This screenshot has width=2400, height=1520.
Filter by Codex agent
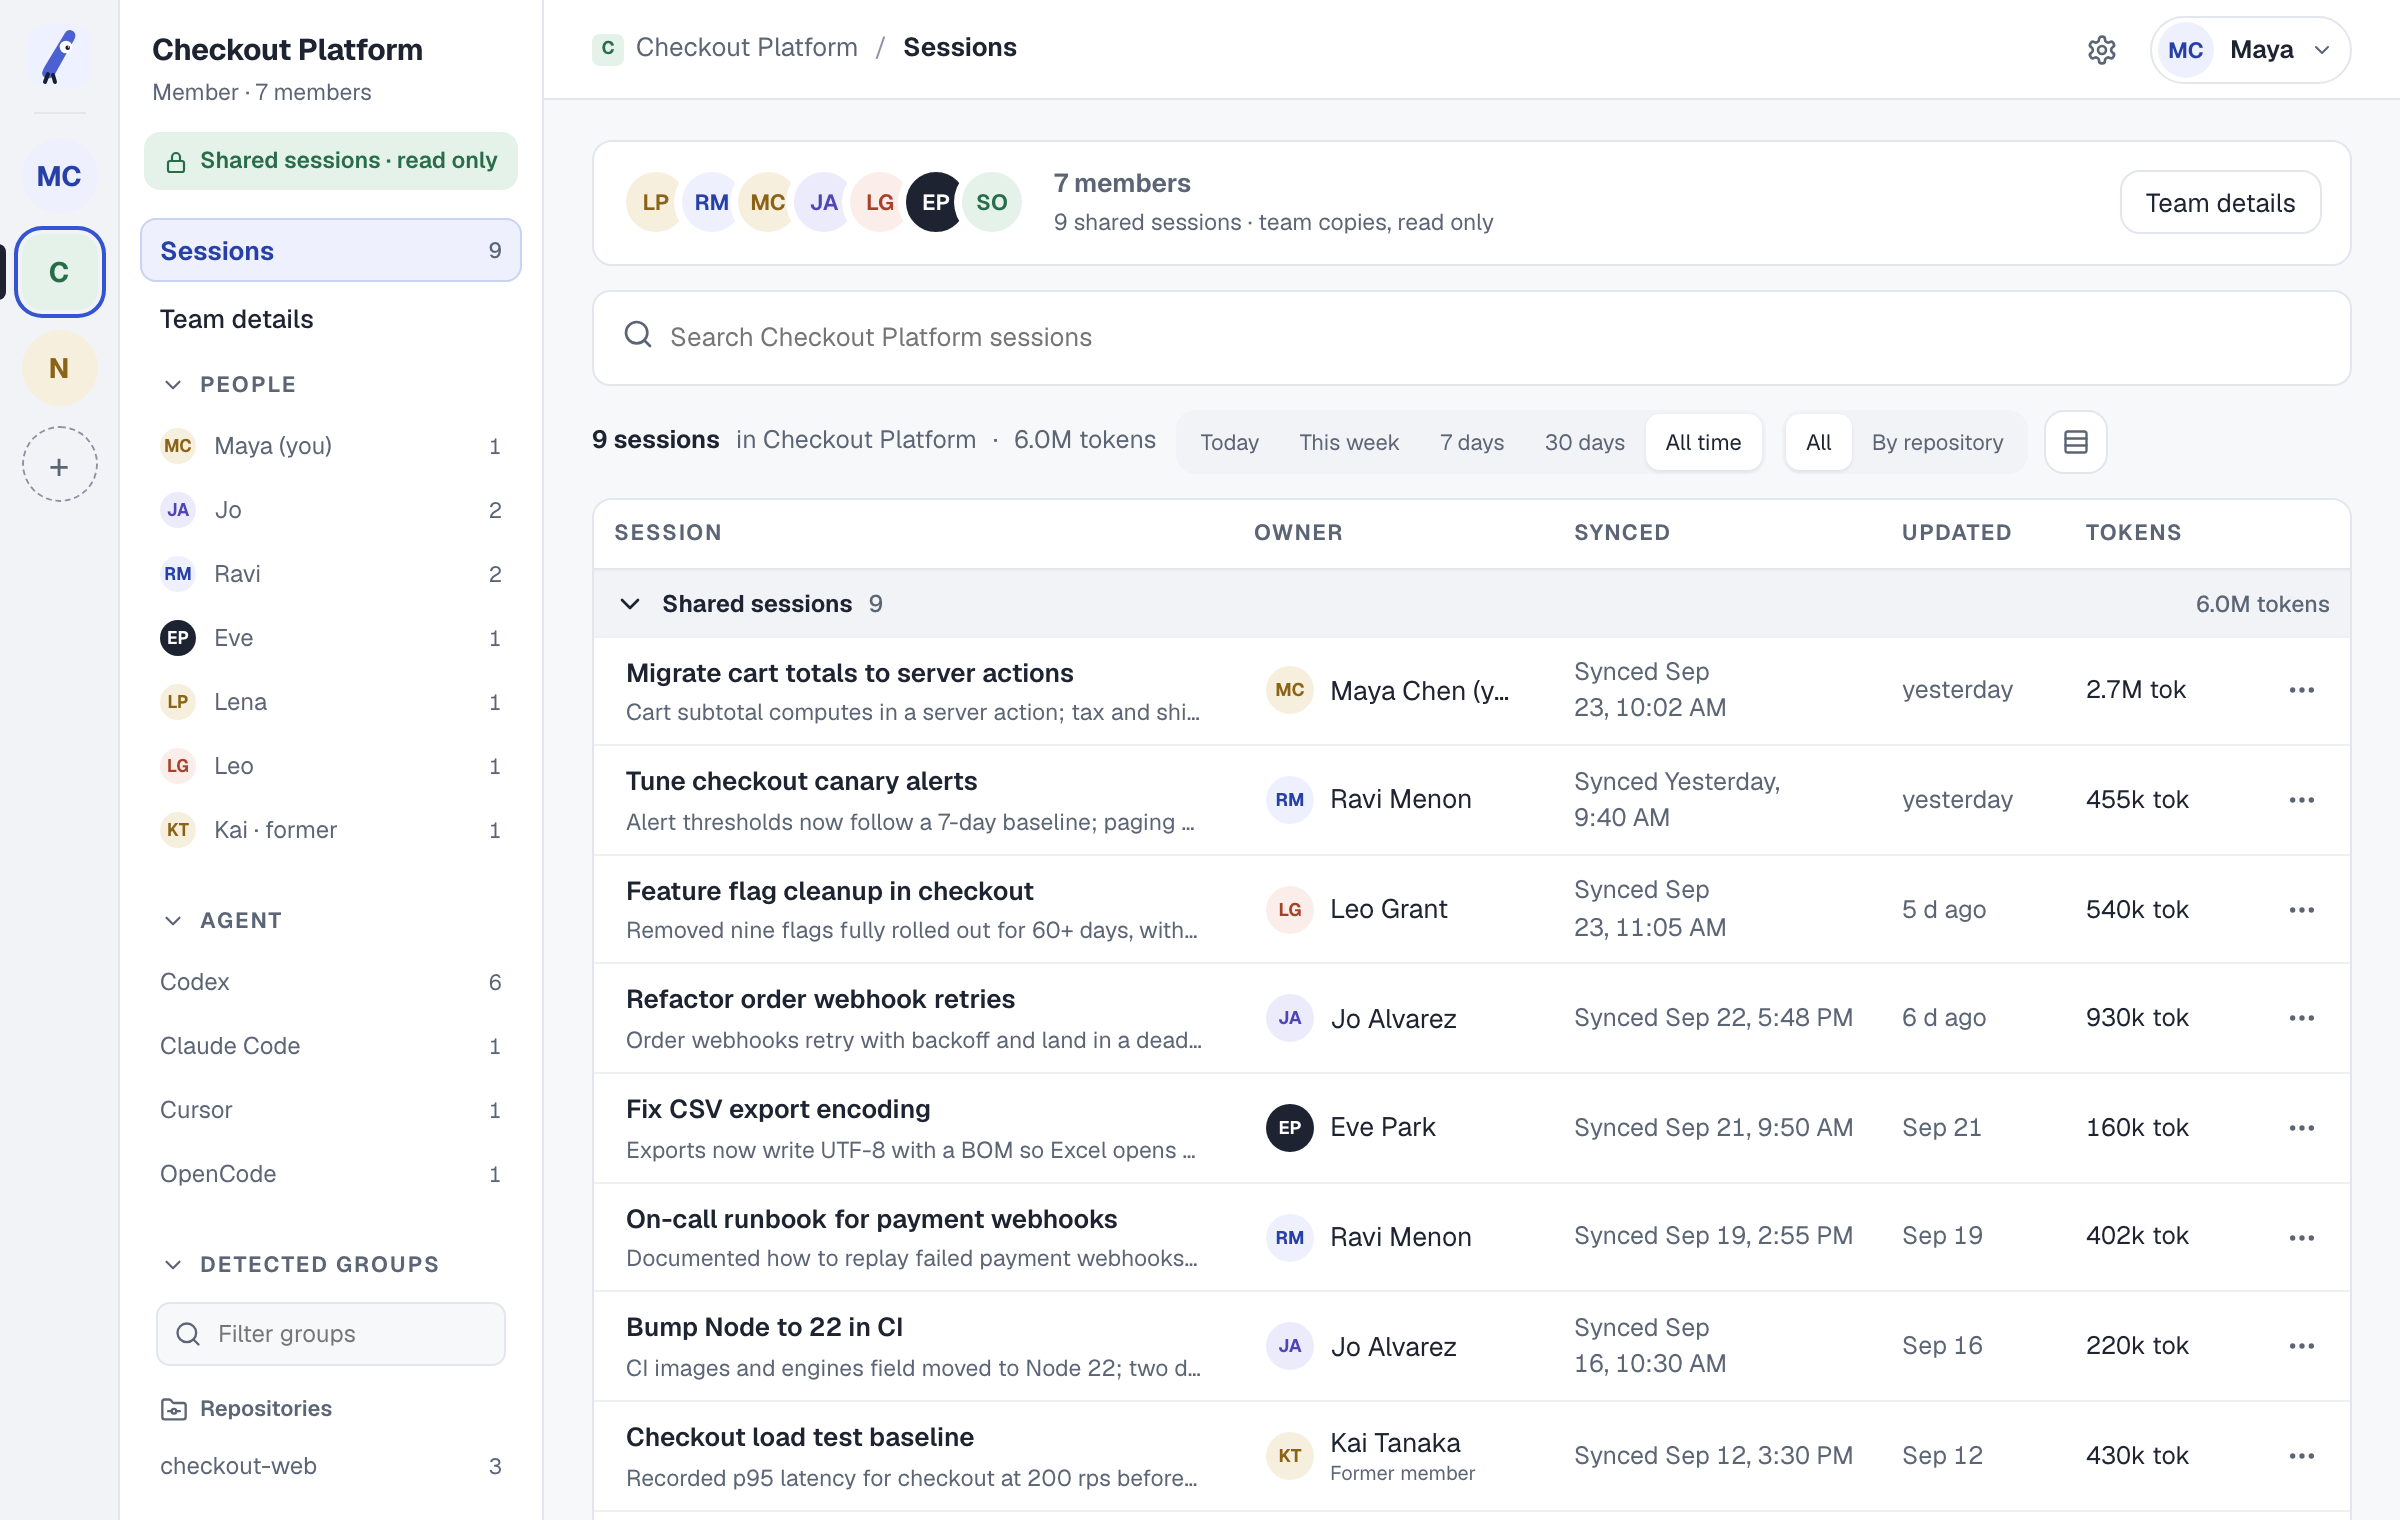[x=331, y=982]
